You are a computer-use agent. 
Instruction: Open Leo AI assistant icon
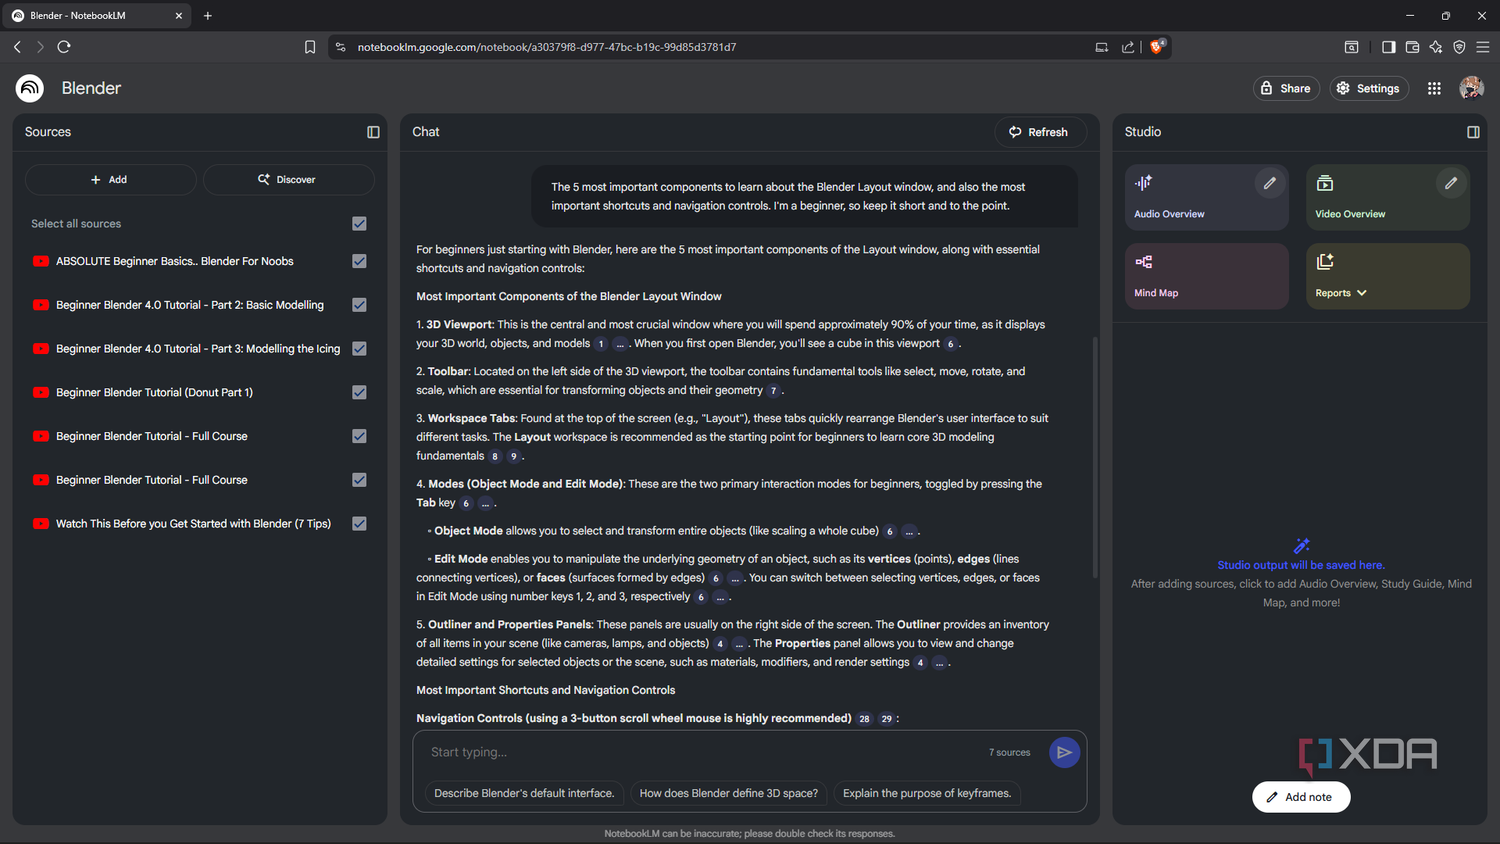(x=1436, y=47)
